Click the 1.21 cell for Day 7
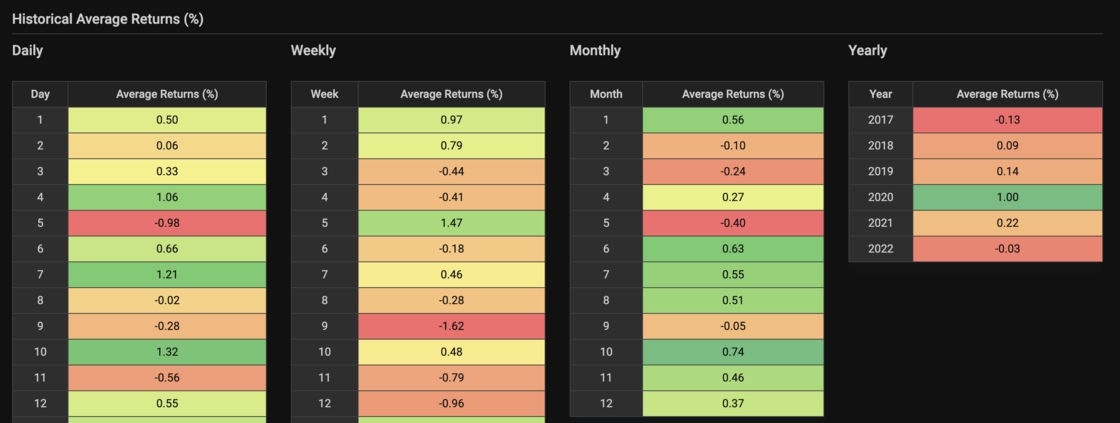The height and width of the screenshot is (423, 1120). [x=167, y=275]
